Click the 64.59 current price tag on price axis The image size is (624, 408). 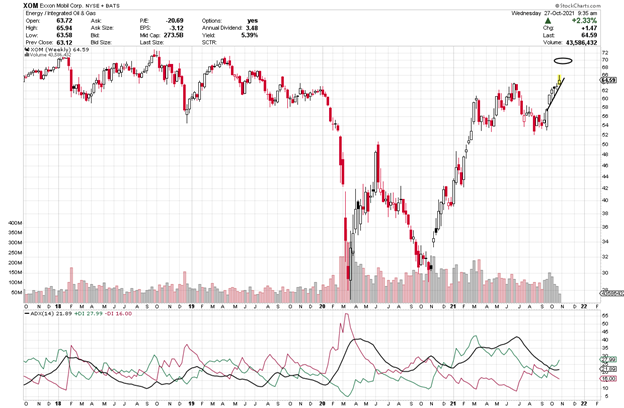pos(608,81)
